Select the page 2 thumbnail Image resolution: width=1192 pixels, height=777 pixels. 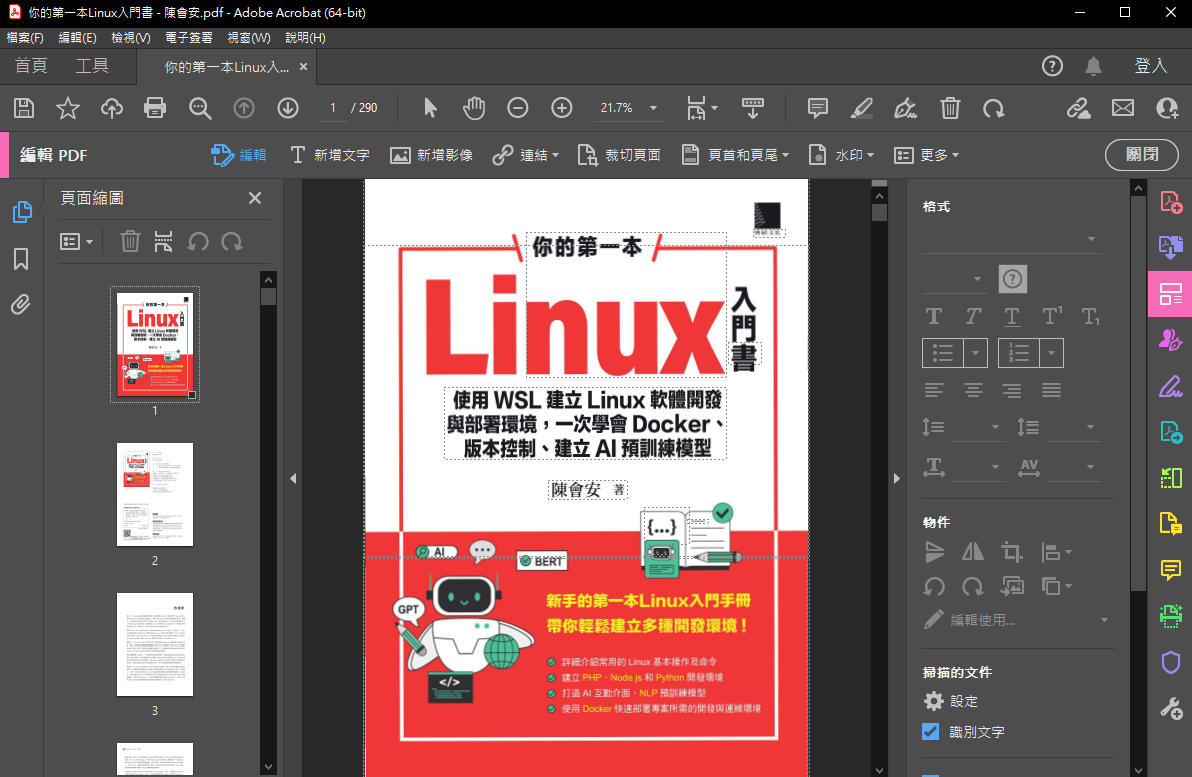click(155, 495)
